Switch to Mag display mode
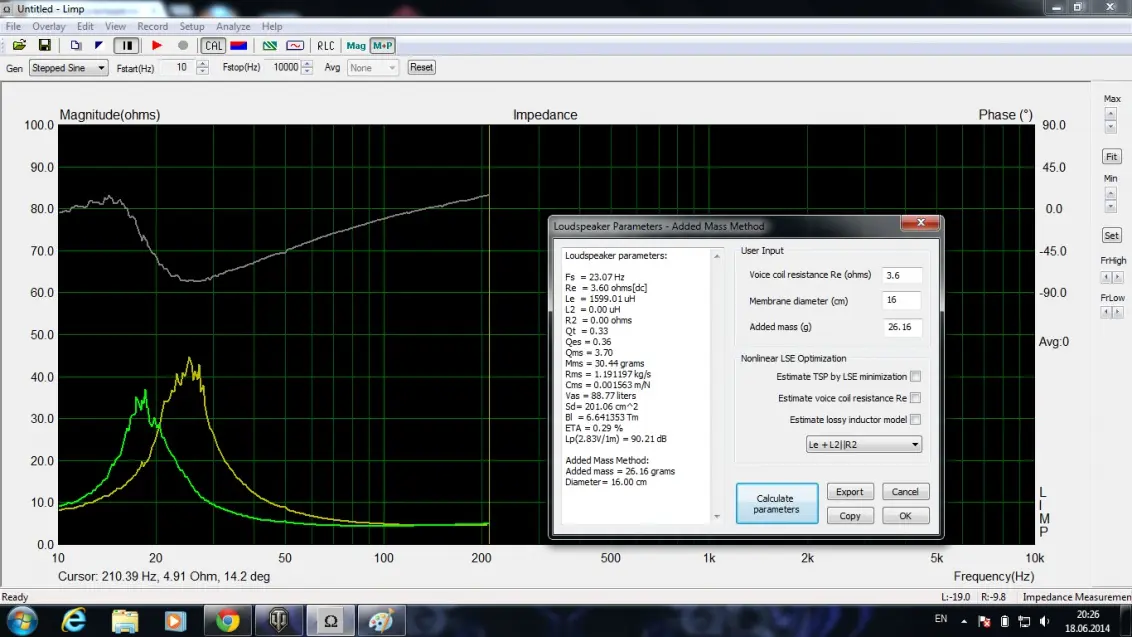 pos(356,45)
